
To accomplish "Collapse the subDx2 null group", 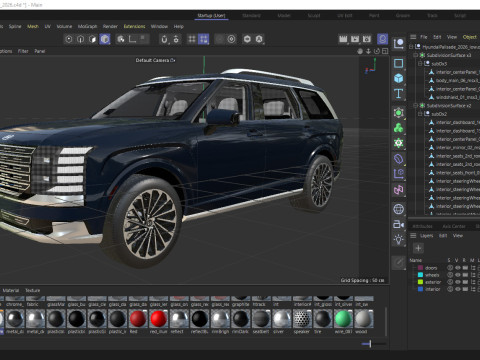I will tap(420, 114).
